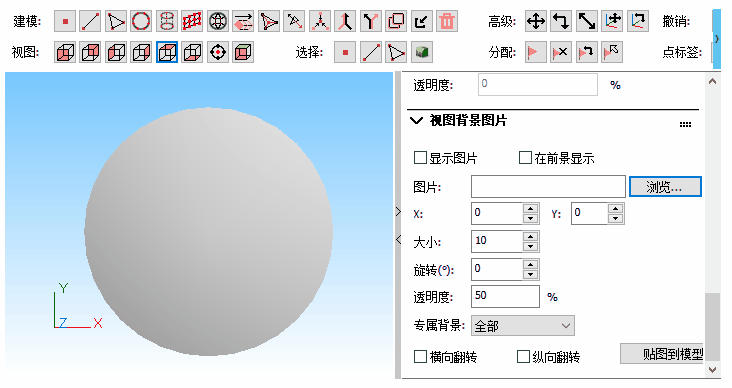Click the extrude arrows modeling tool

[243, 21]
